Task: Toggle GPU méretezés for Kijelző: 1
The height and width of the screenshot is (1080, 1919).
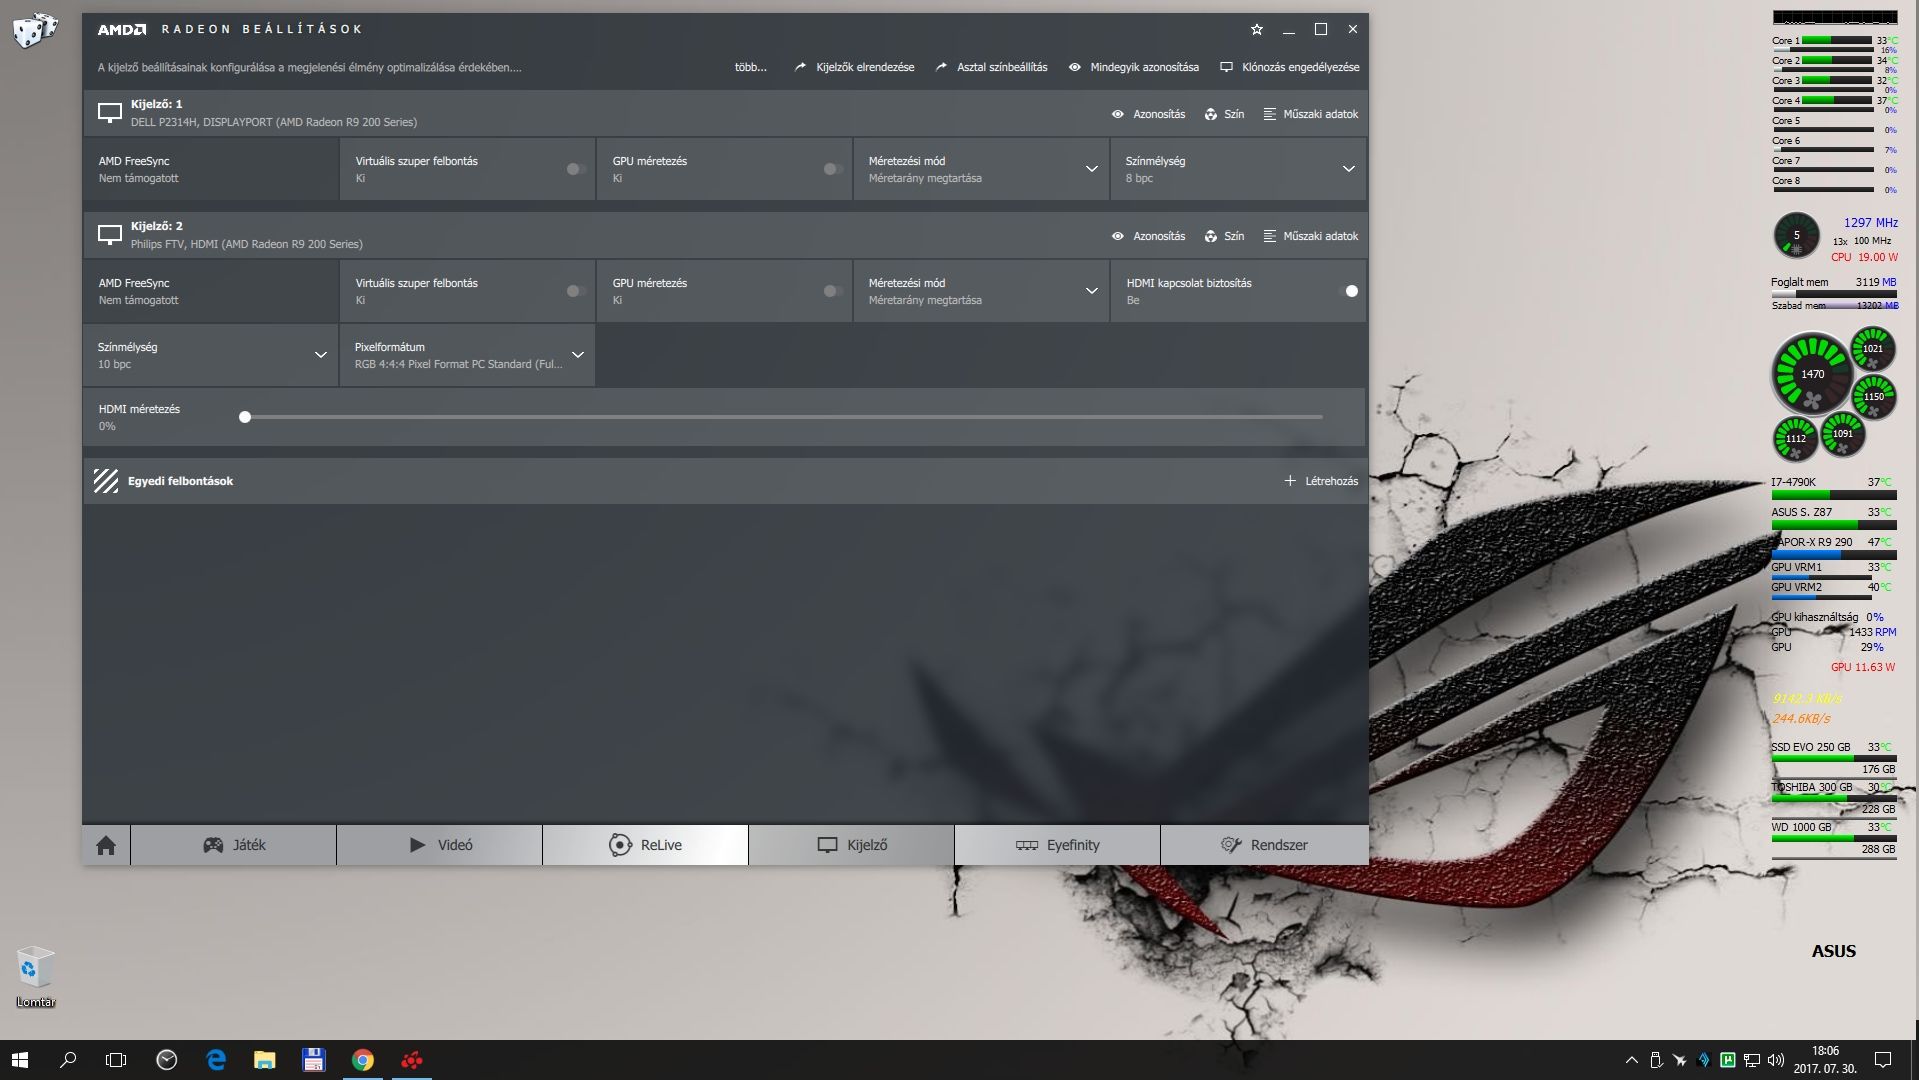Action: coord(833,169)
